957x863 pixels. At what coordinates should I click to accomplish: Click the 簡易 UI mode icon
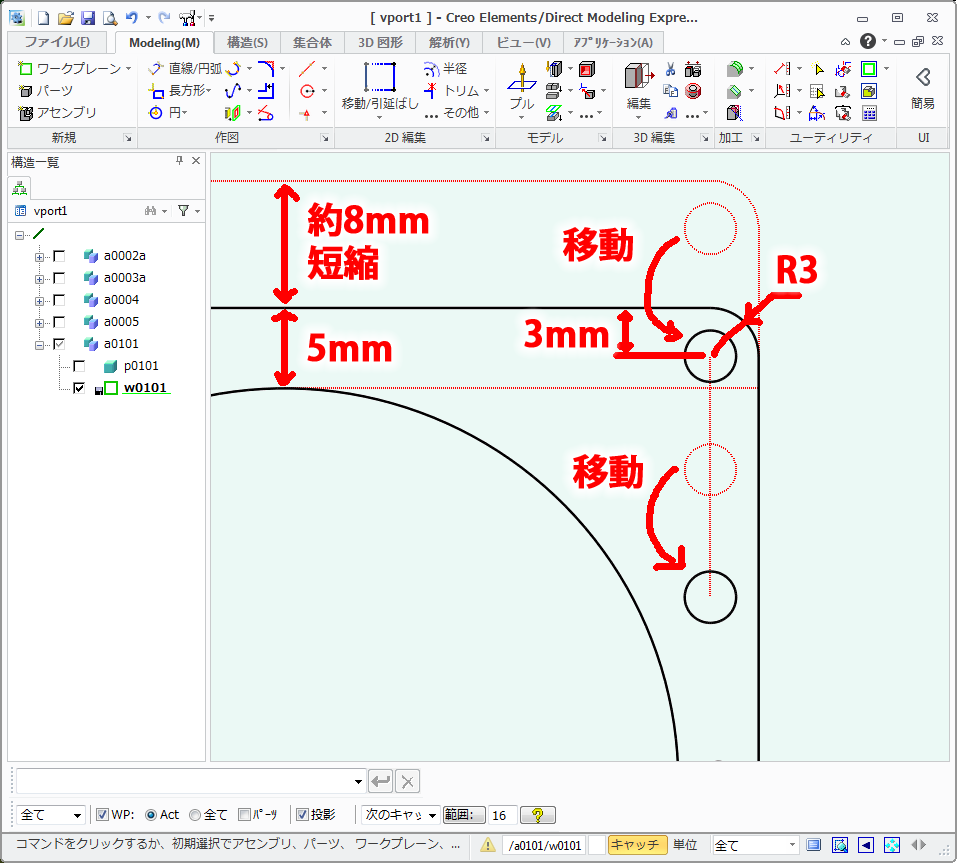921,88
